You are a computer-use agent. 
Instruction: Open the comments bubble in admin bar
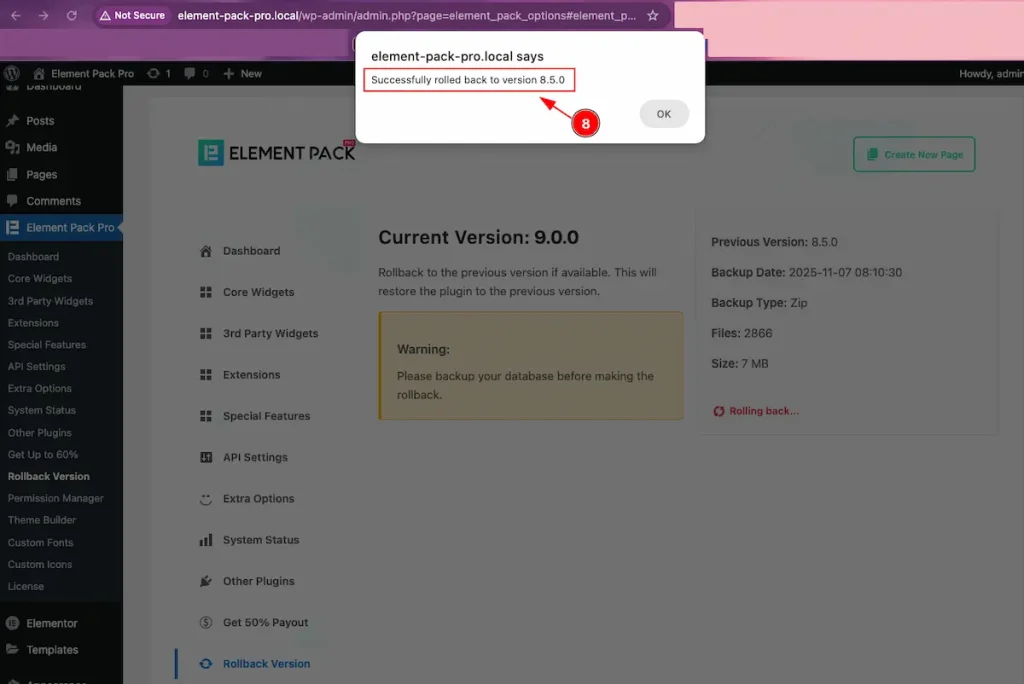[196, 73]
